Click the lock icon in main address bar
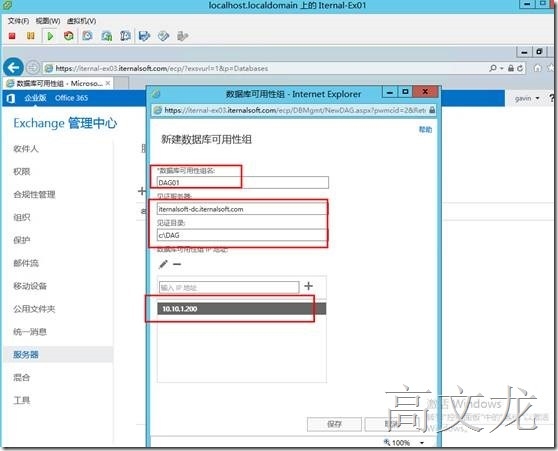This screenshot has width=558, height=451. click(511, 68)
